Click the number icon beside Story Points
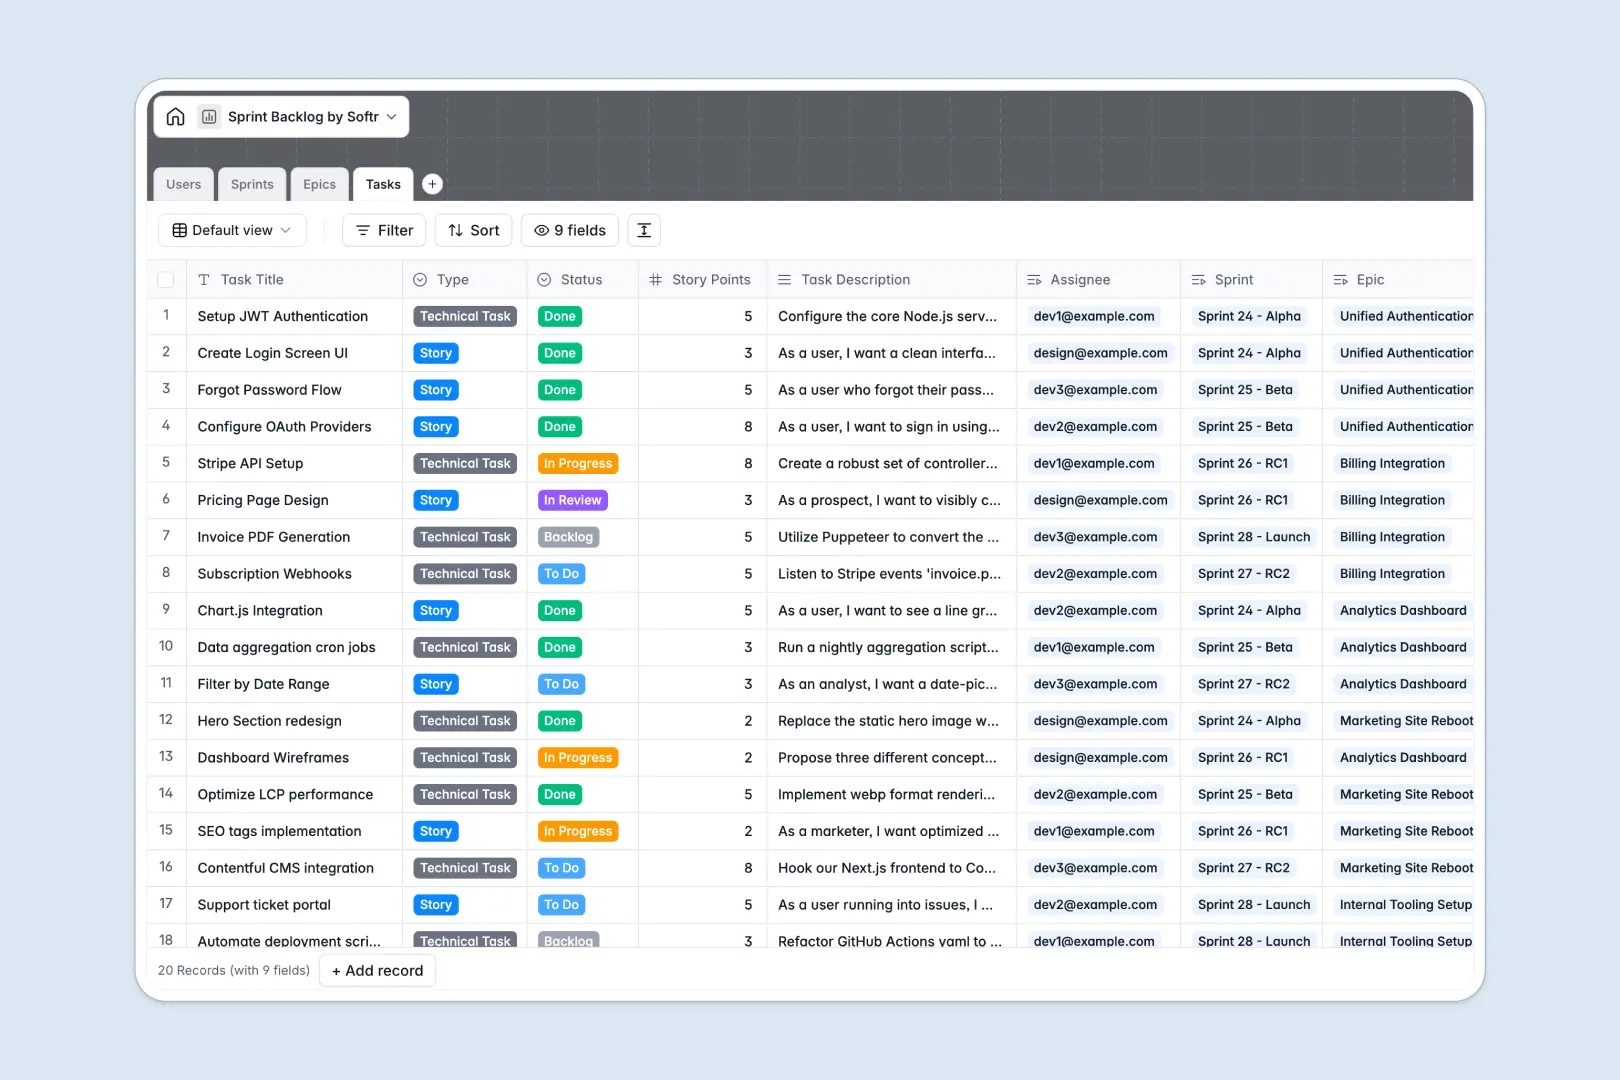1620x1080 pixels. (656, 279)
